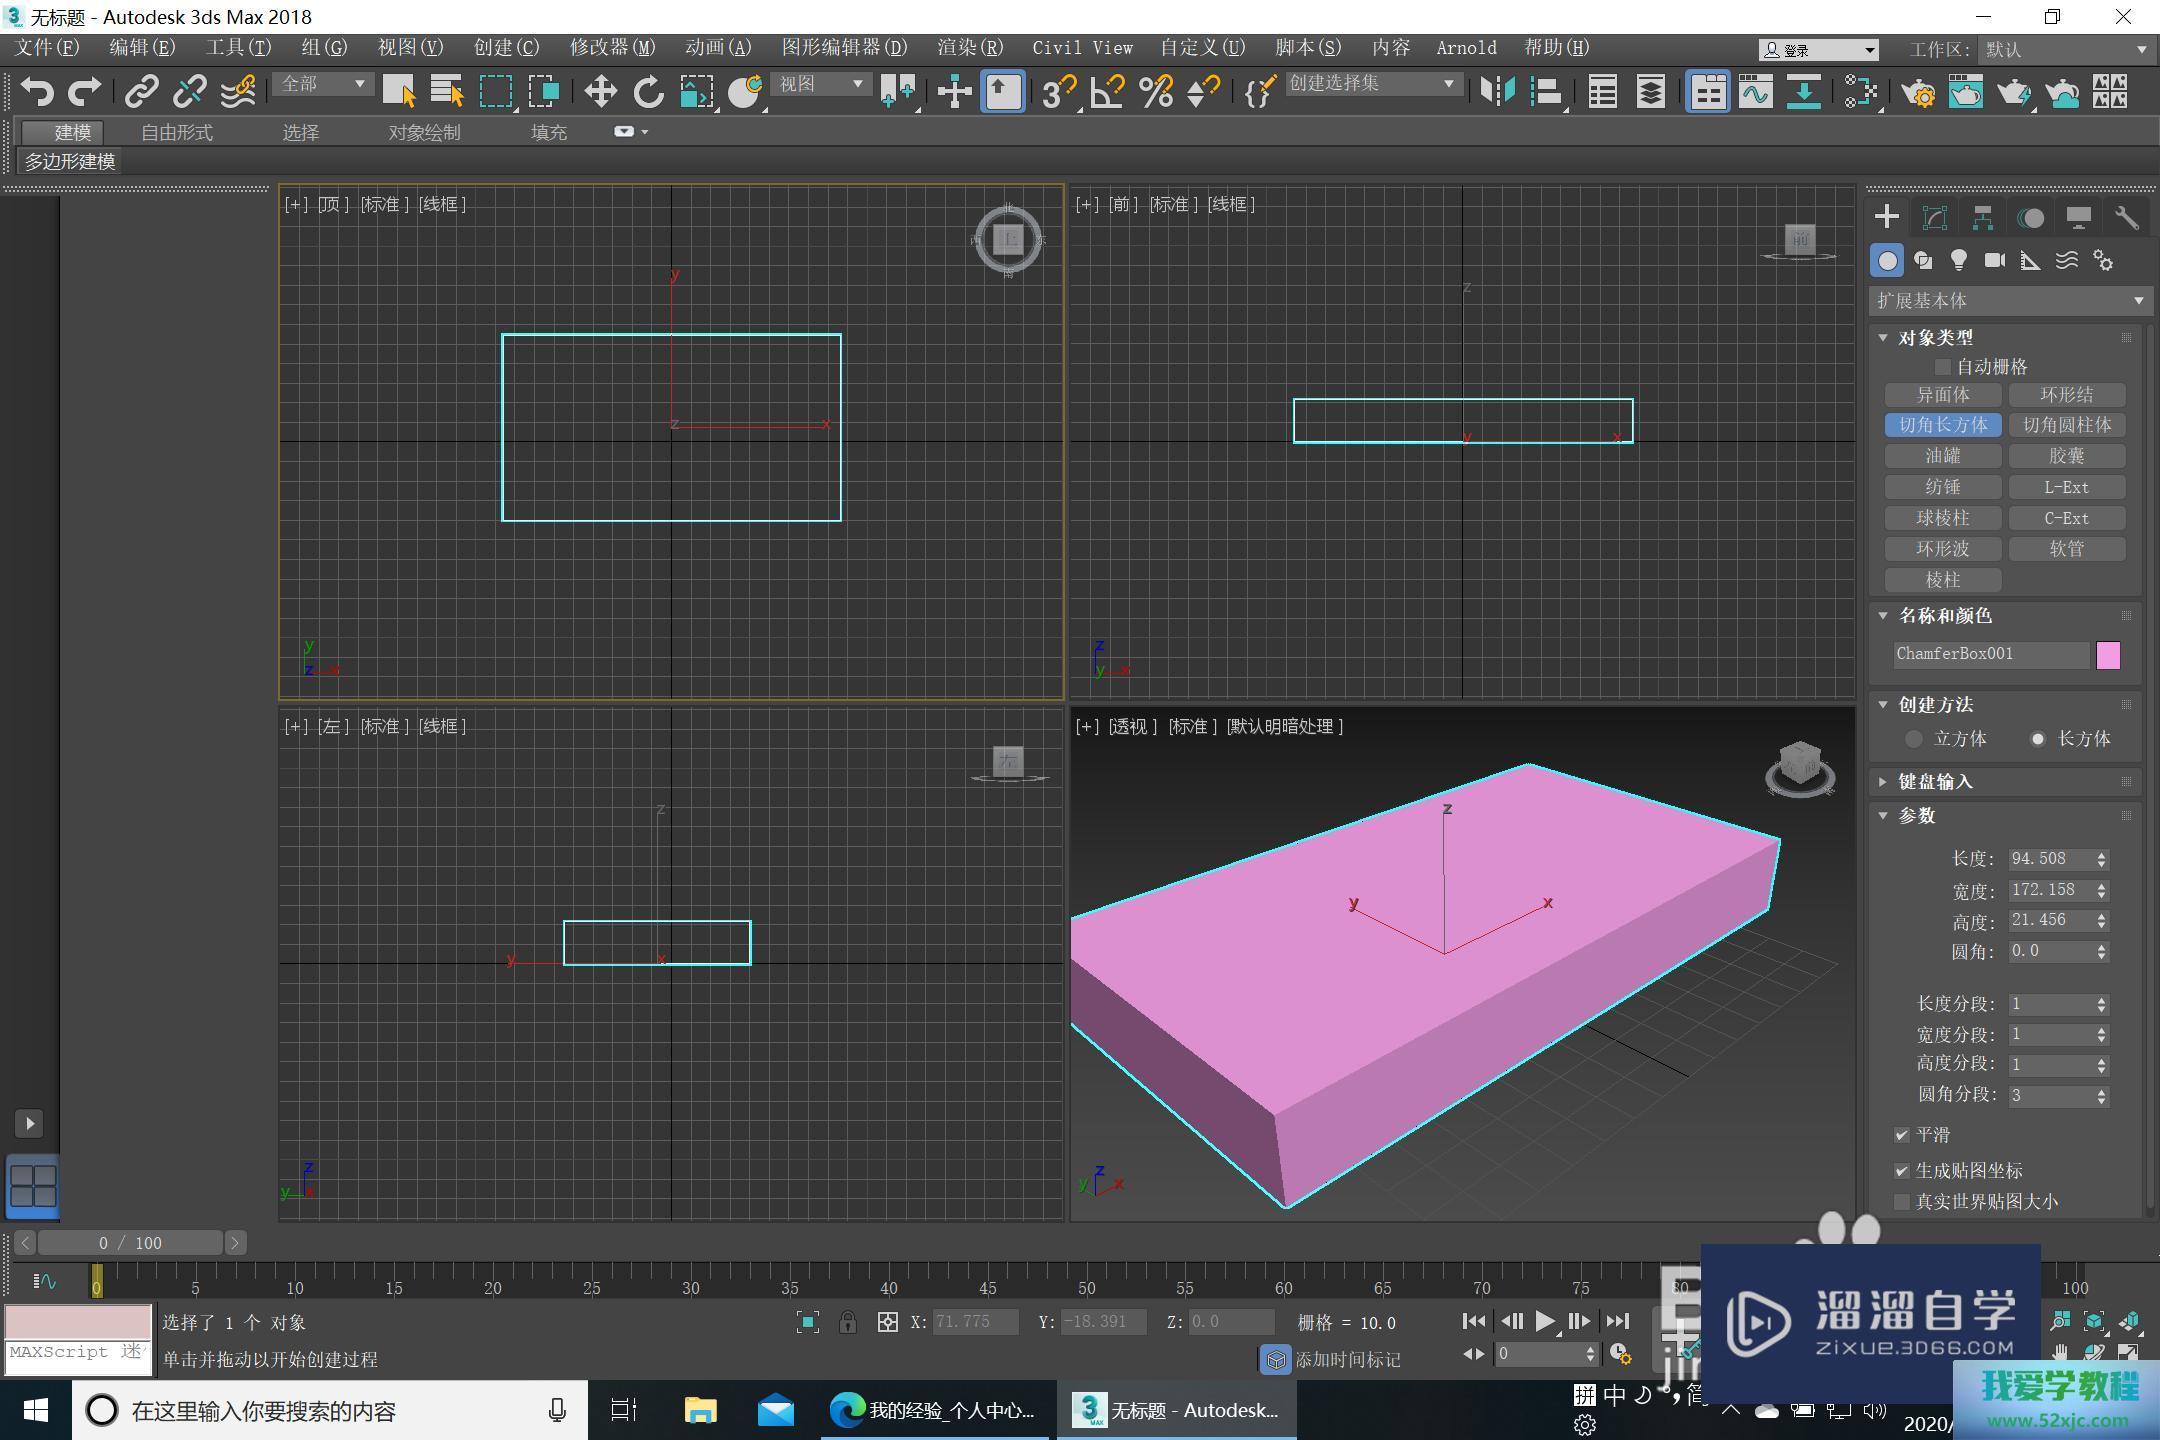This screenshot has width=2160, height=1440.
Task: Enable the 自动栅格 checkbox
Action: (x=1942, y=367)
